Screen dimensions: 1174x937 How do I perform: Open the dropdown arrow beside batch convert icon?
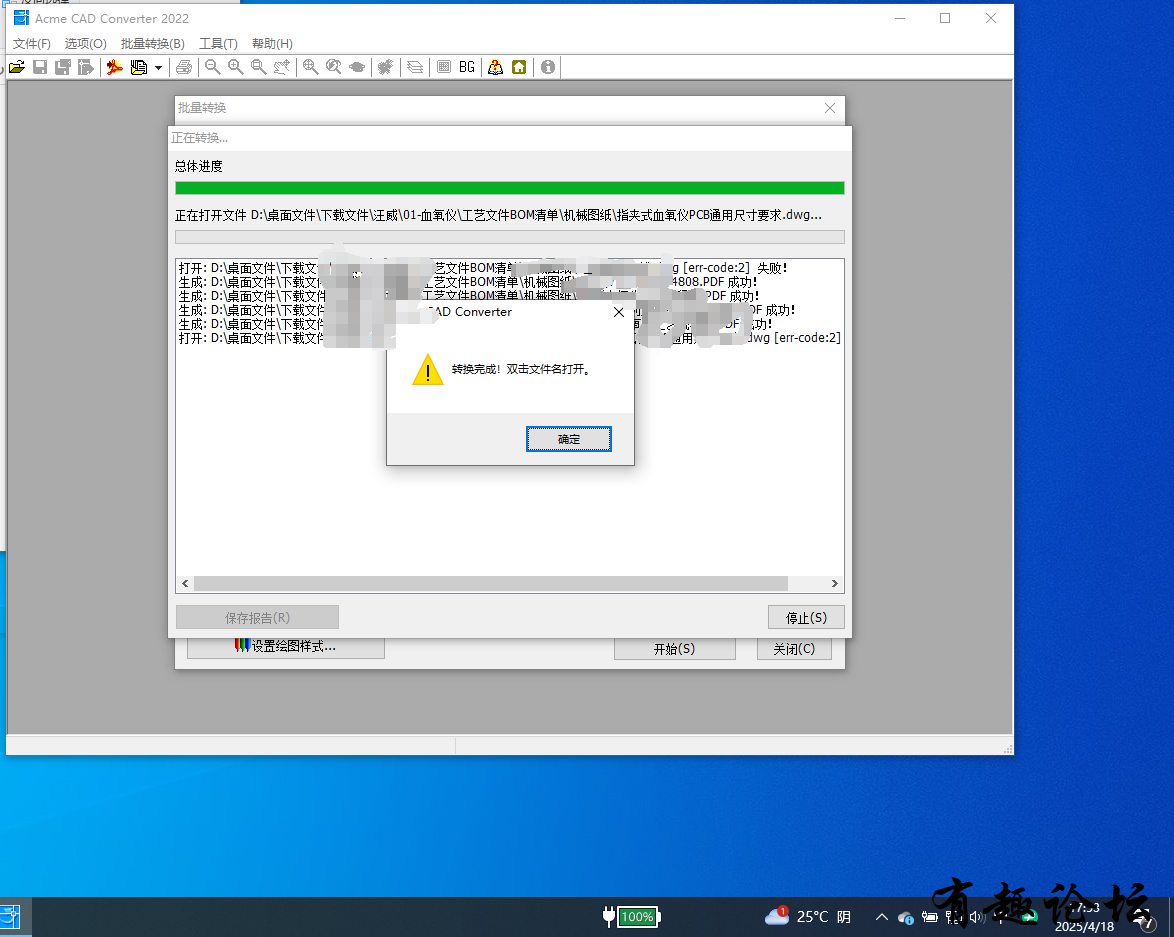click(x=158, y=68)
